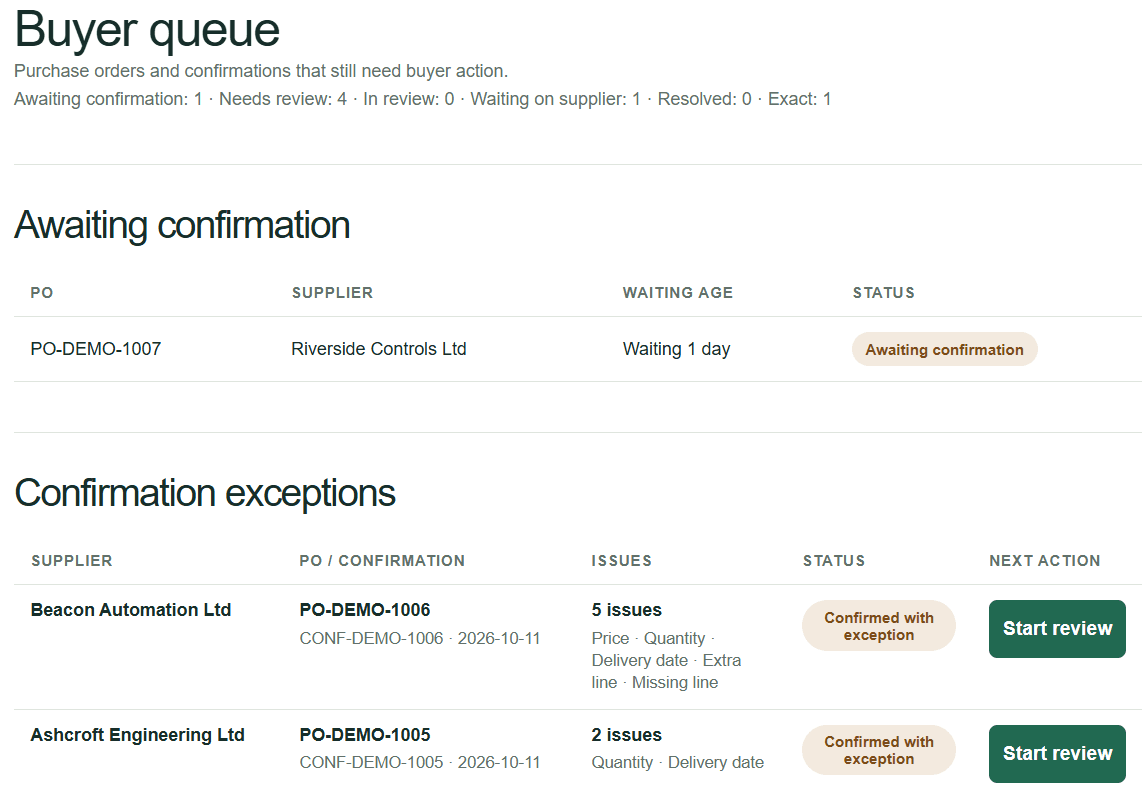Start review for Beacon Automation Ltd
The width and height of the screenshot is (1142, 798).
click(1057, 628)
